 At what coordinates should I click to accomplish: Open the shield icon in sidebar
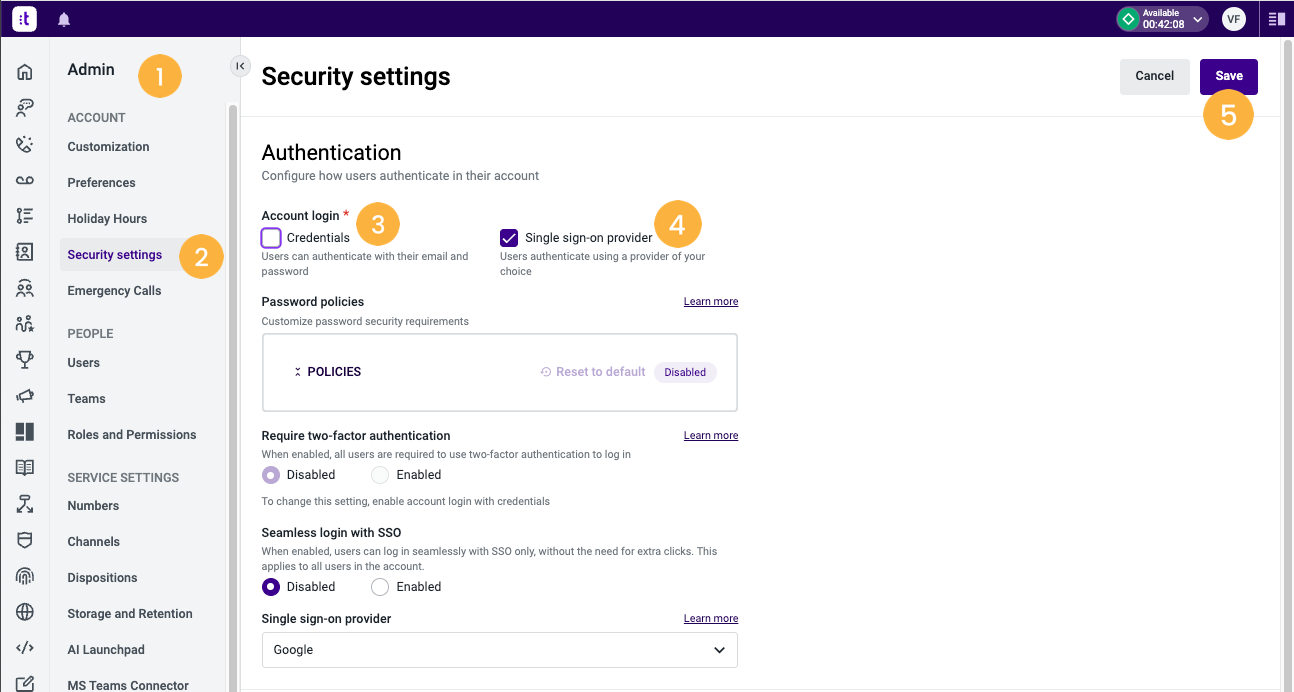(25, 540)
